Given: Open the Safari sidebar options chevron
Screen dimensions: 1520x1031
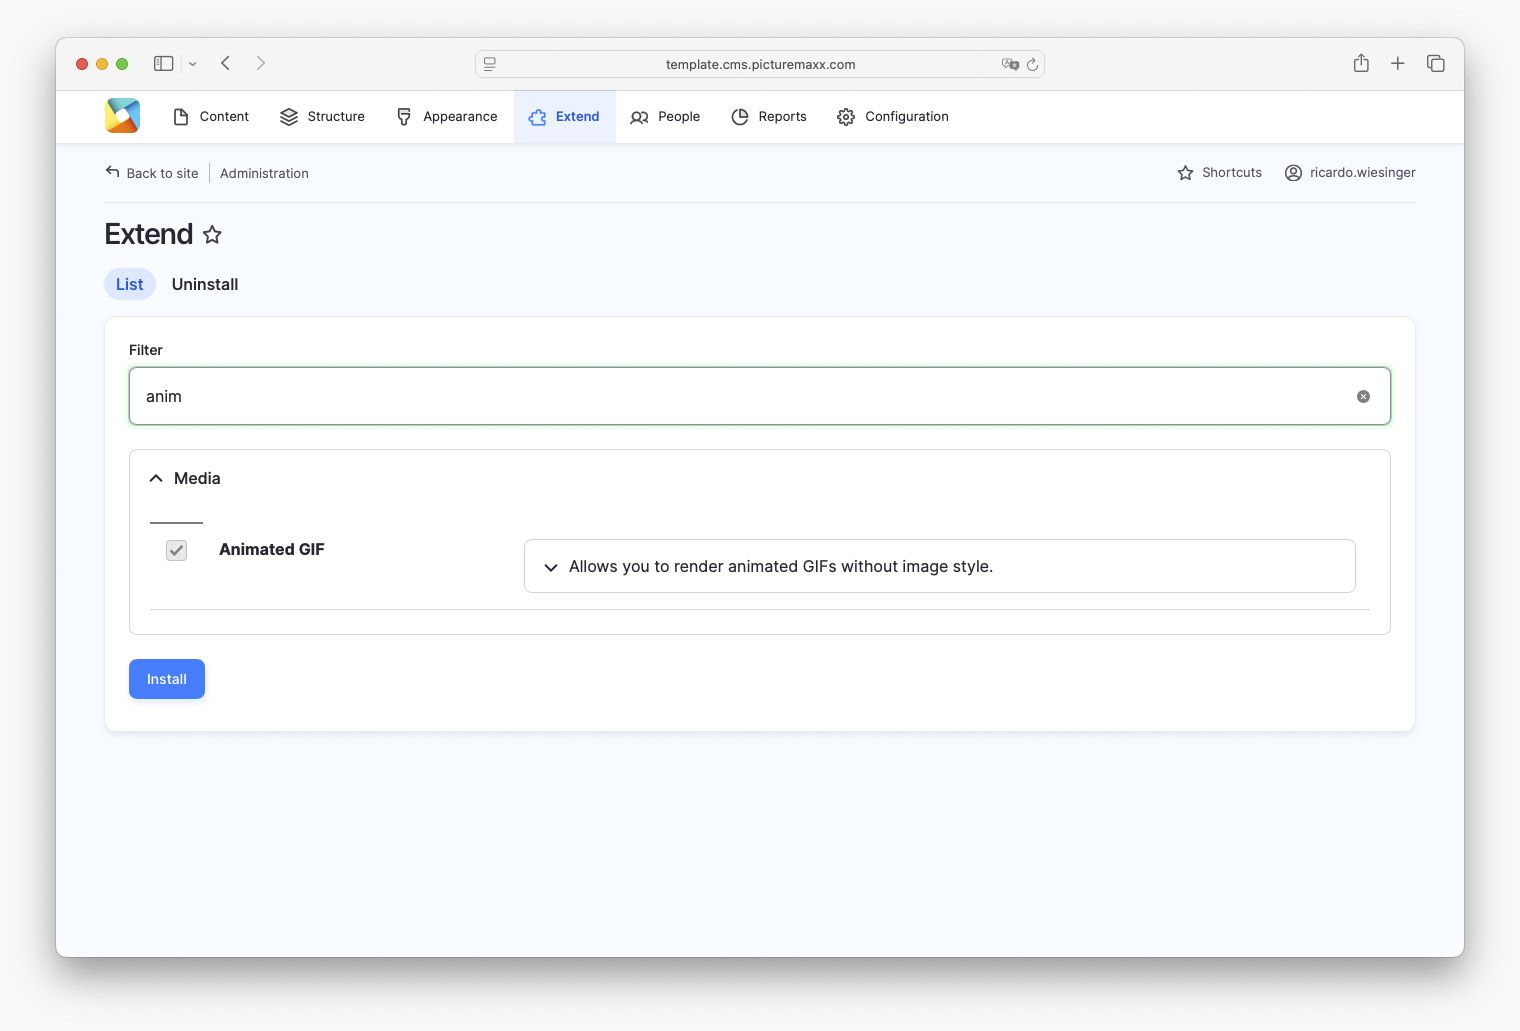Looking at the screenshot, I should [x=193, y=63].
